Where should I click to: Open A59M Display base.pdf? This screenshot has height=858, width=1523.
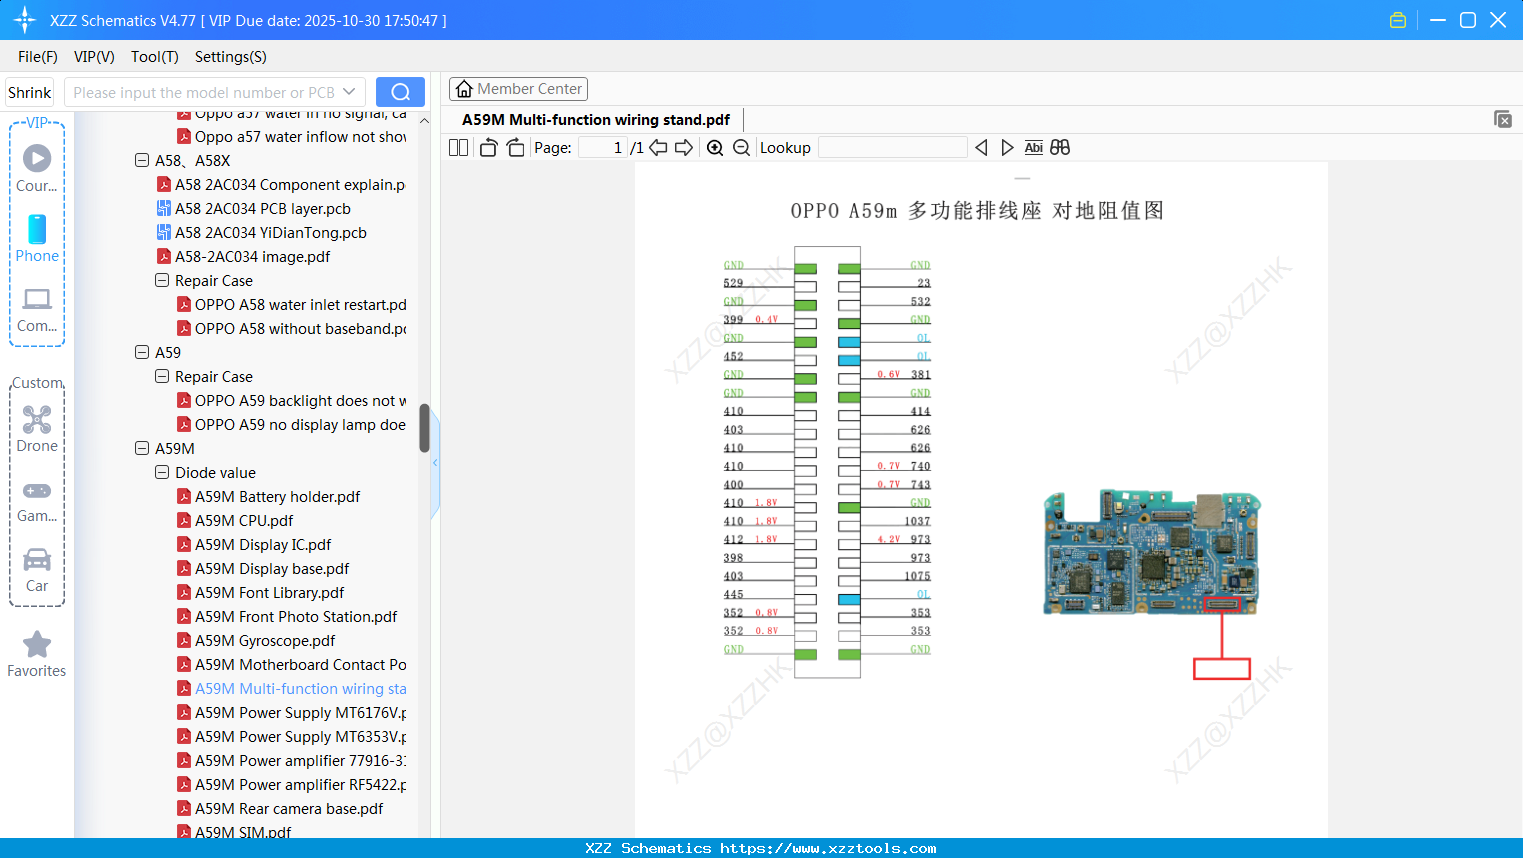click(272, 568)
